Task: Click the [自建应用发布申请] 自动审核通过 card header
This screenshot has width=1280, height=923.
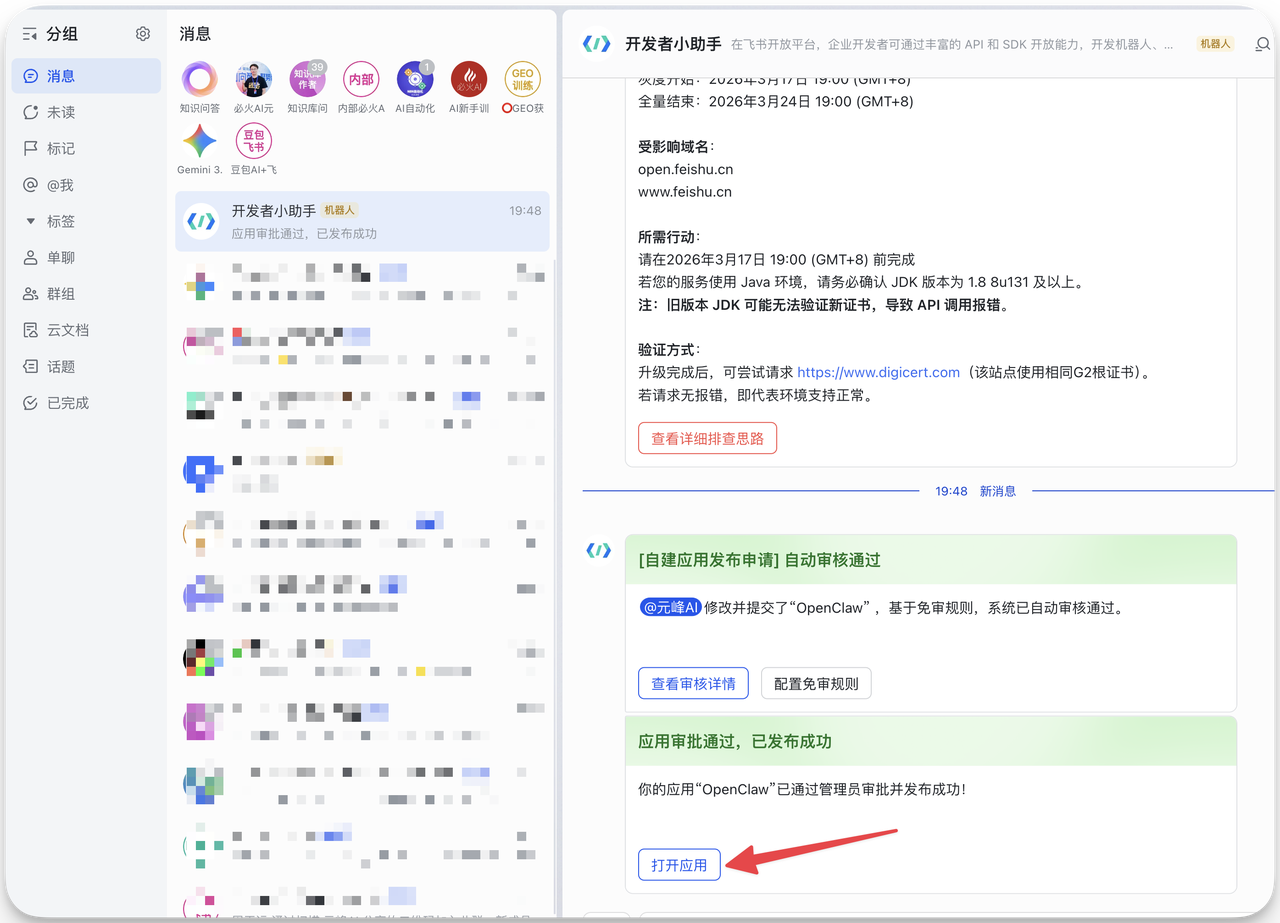Action: pos(931,560)
